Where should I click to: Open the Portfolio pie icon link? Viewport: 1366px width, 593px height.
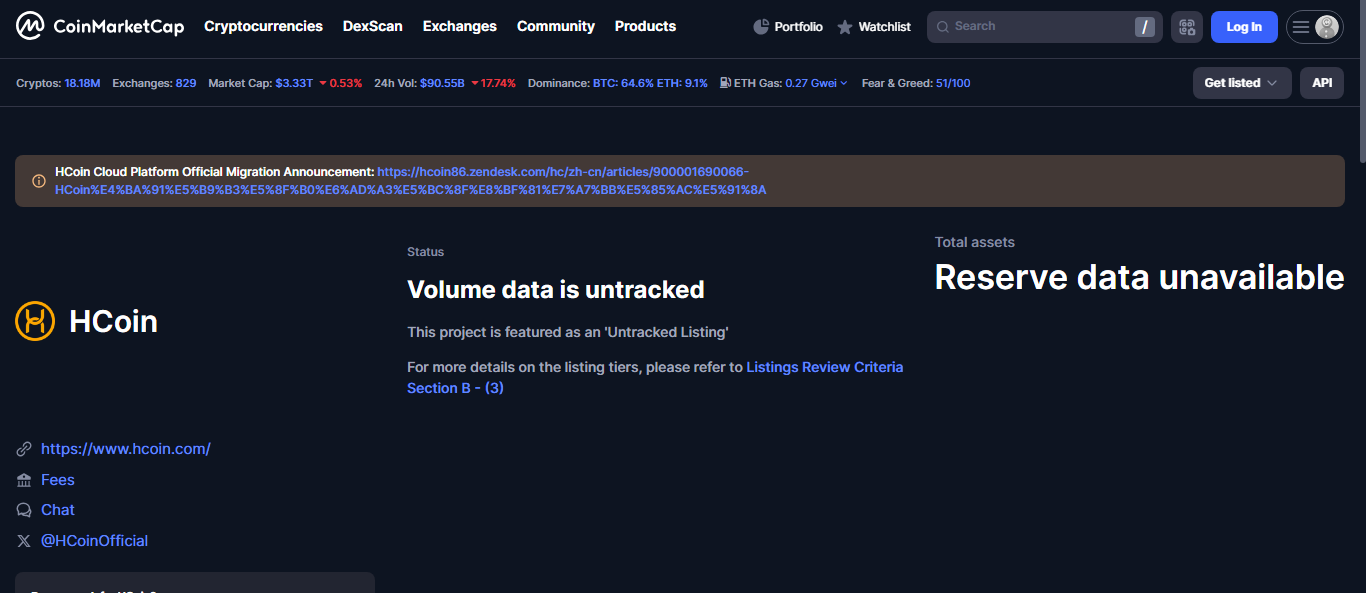tap(788, 27)
